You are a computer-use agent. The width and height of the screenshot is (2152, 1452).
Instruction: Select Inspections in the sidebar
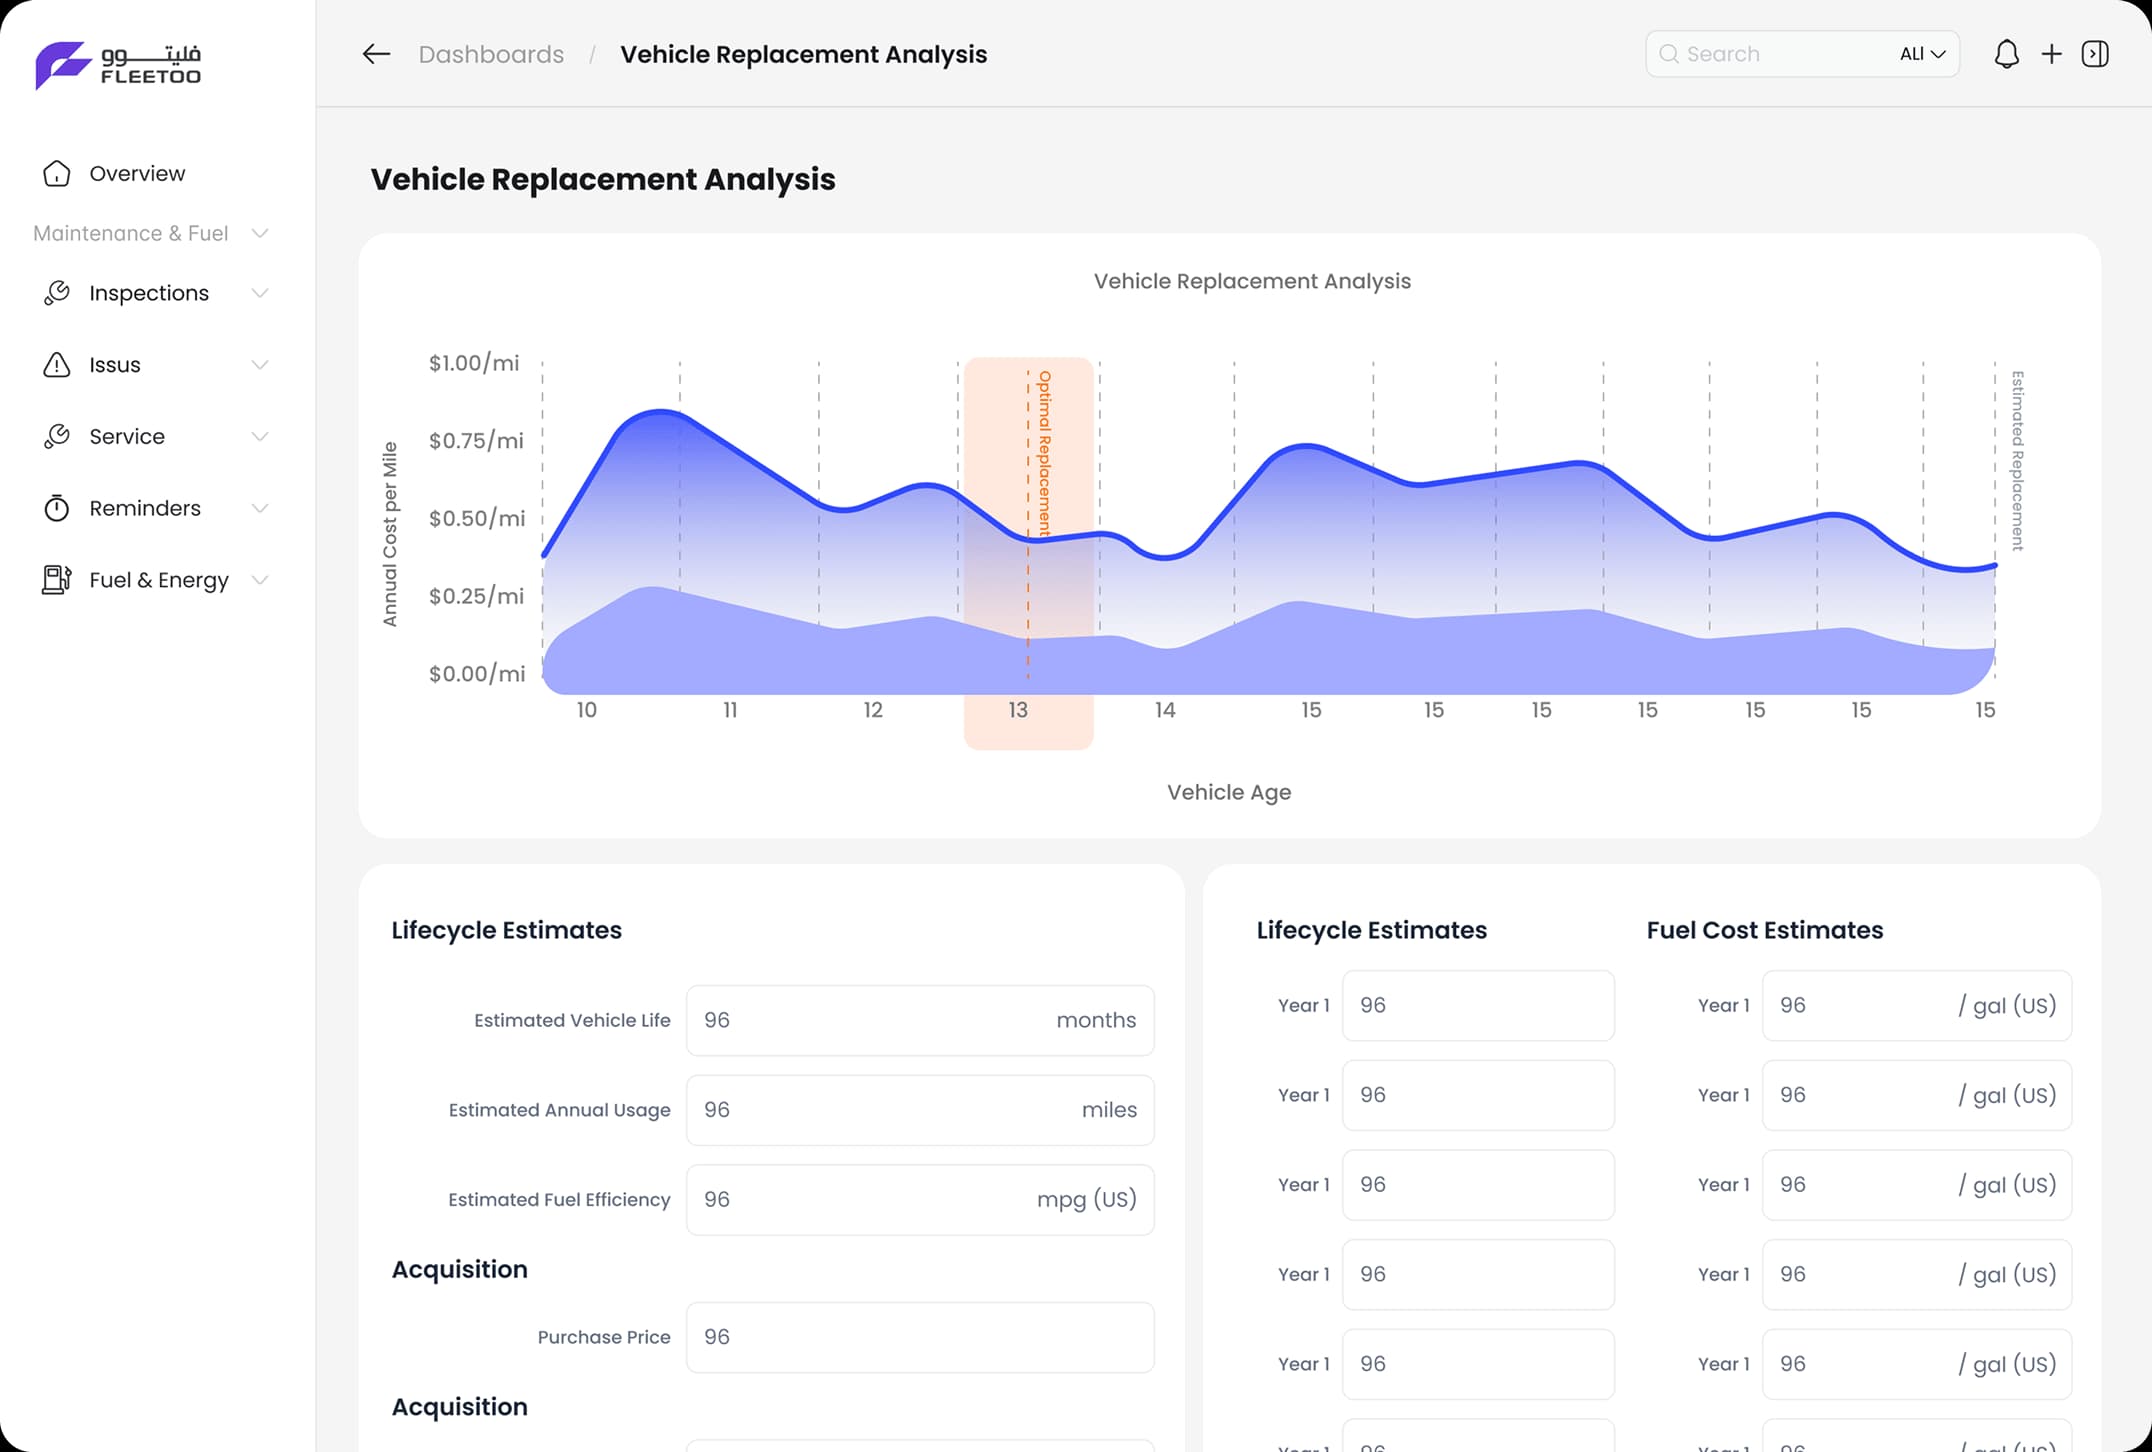[x=149, y=293]
